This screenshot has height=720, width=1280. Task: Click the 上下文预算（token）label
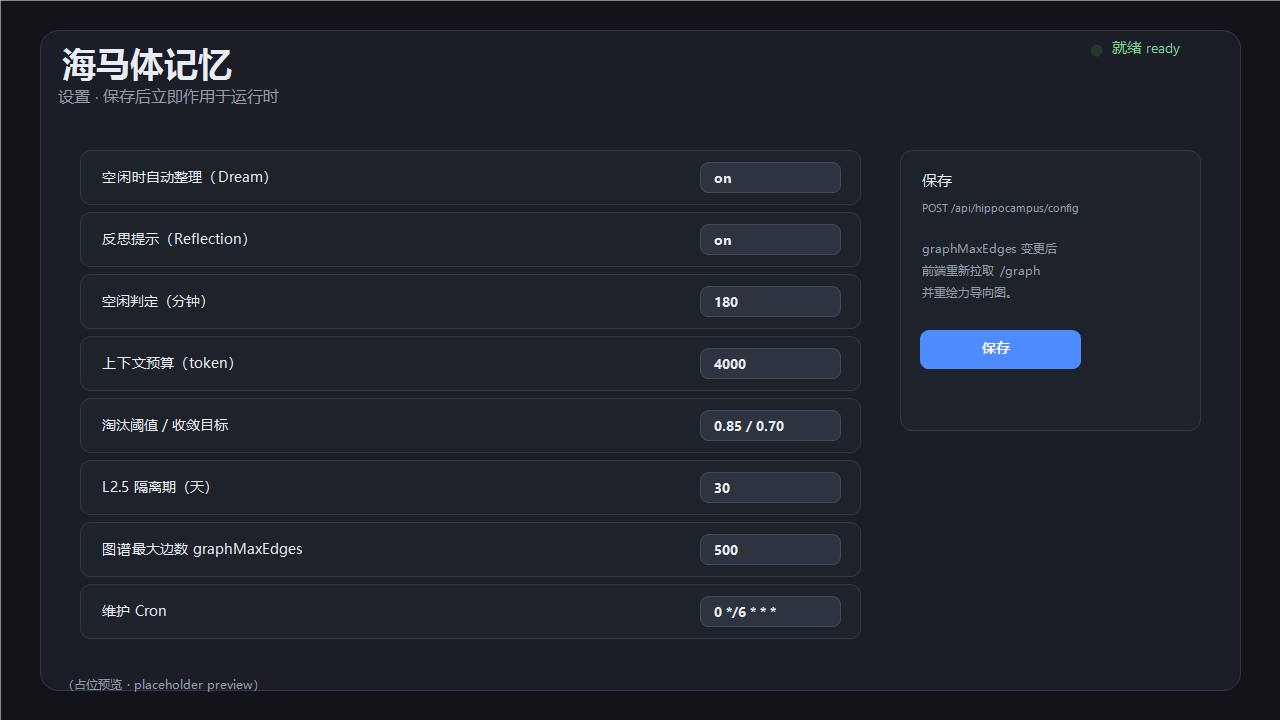168,363
